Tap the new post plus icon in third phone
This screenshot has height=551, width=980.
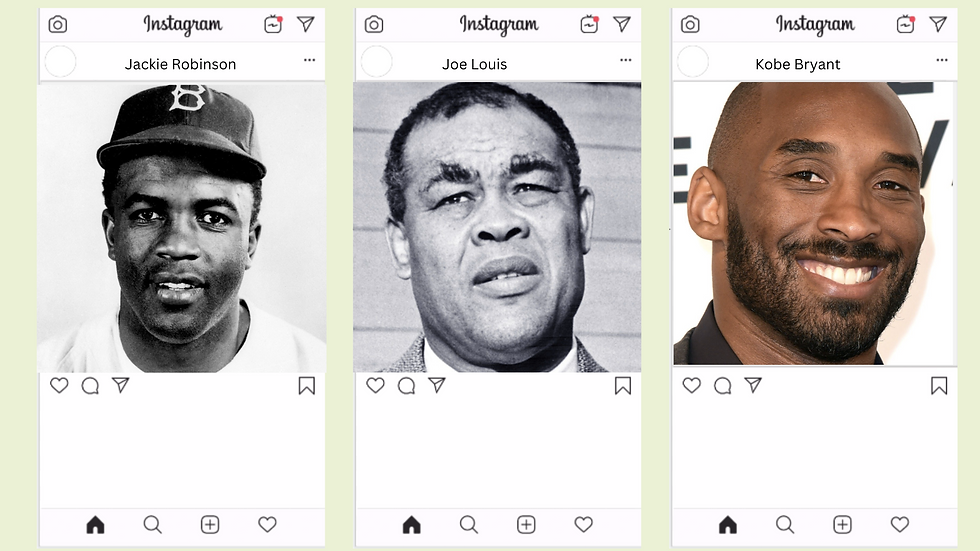coord(842,525)
